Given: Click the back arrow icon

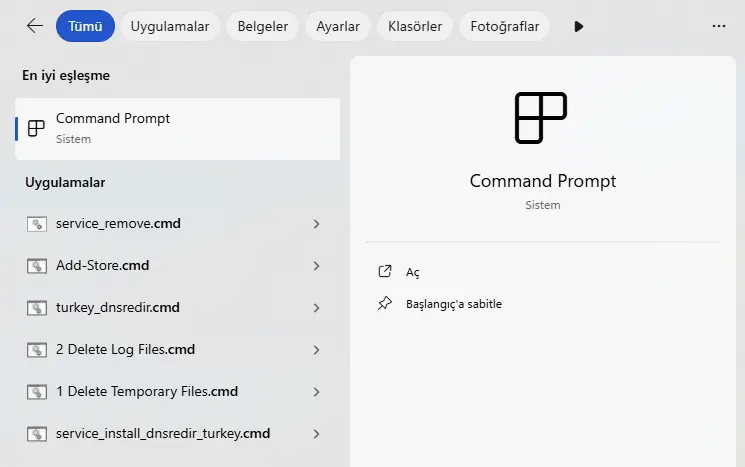Looking at the screenshot, I should point(35,26).
